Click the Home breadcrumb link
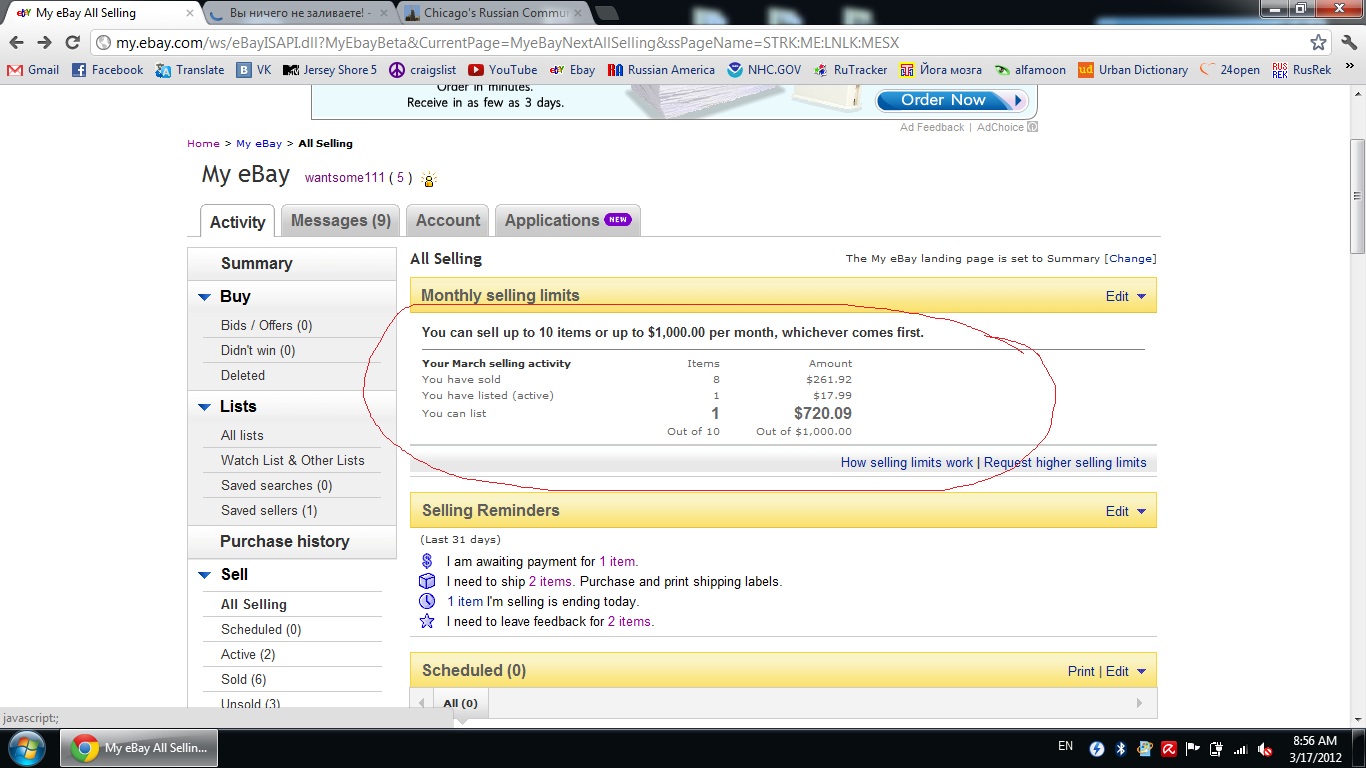 point(203,144)
